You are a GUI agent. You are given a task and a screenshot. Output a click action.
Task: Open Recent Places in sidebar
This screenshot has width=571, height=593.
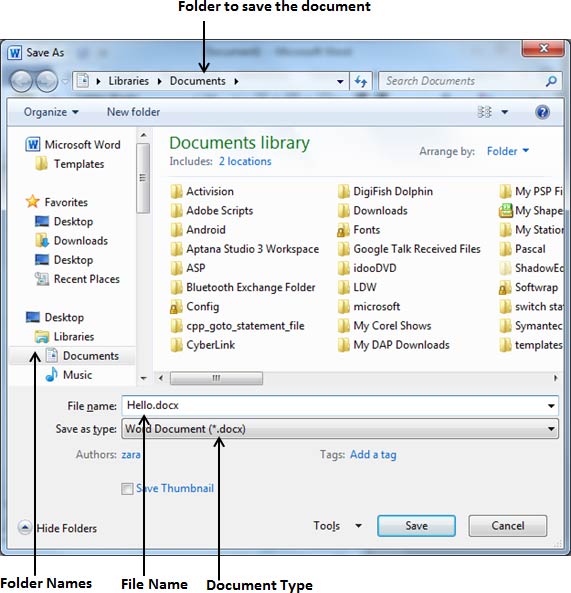(77, 279)
